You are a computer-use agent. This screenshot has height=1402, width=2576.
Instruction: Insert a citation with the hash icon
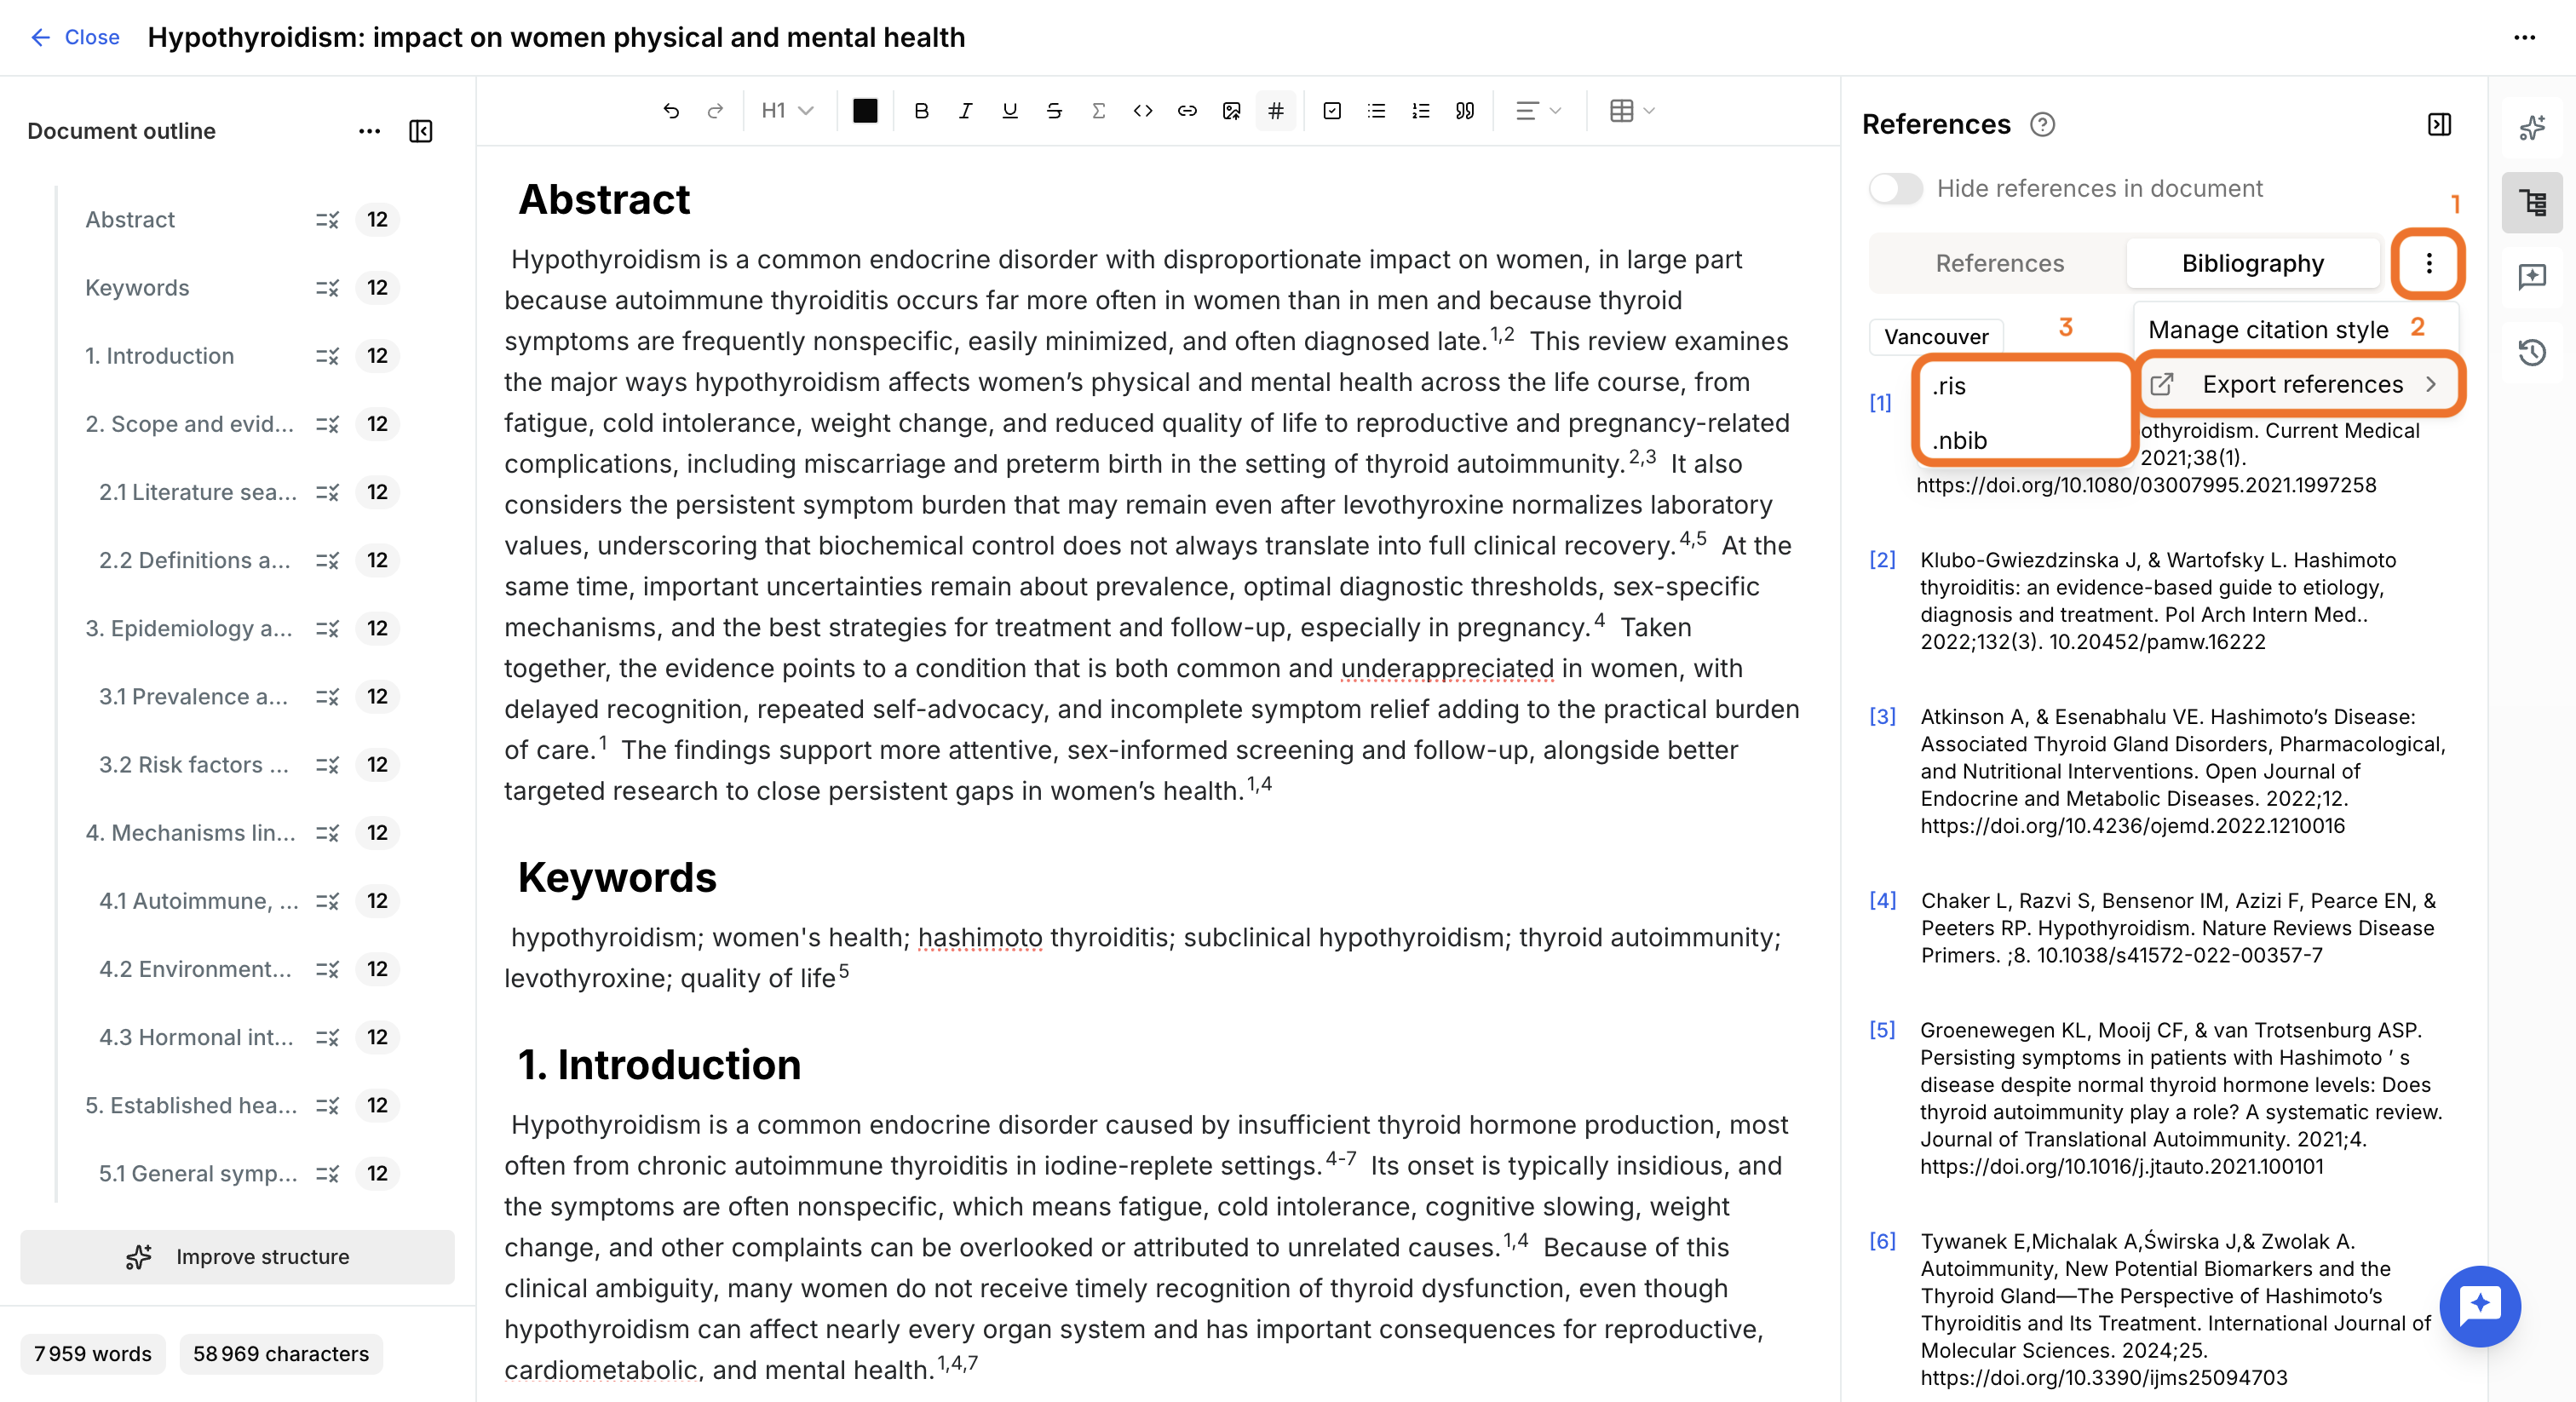(1275, 111)
